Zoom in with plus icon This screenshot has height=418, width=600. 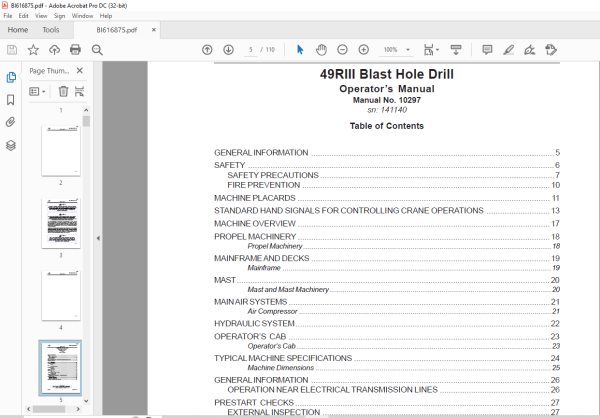pos(364,50)
